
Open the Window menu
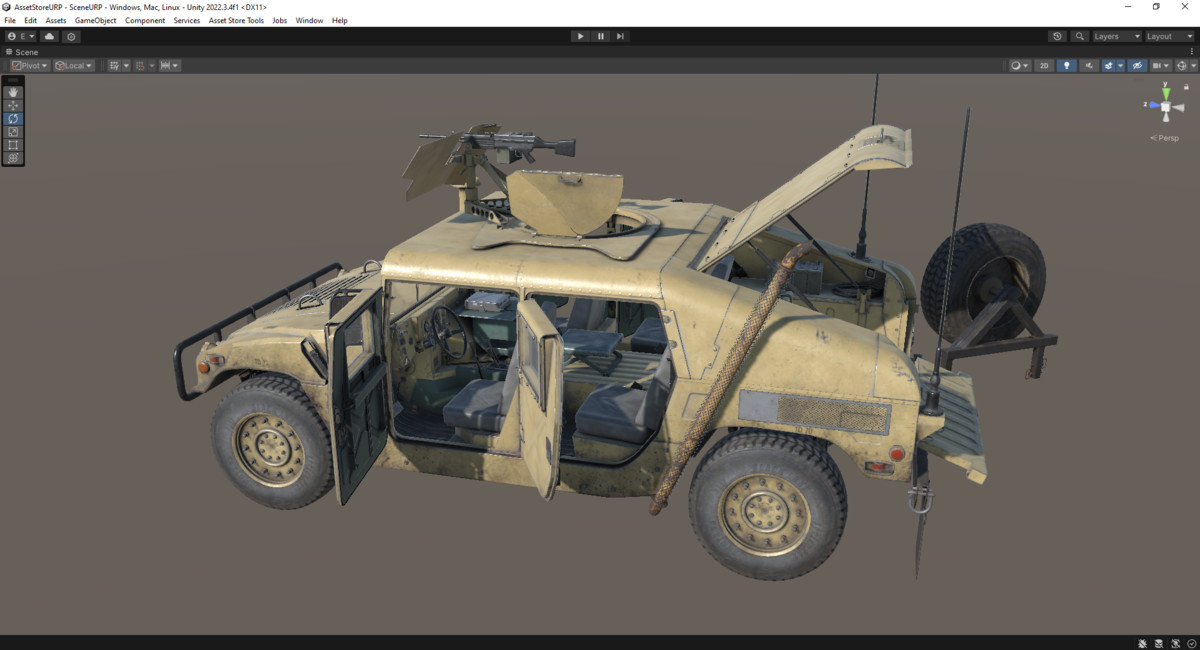point(309,20)
